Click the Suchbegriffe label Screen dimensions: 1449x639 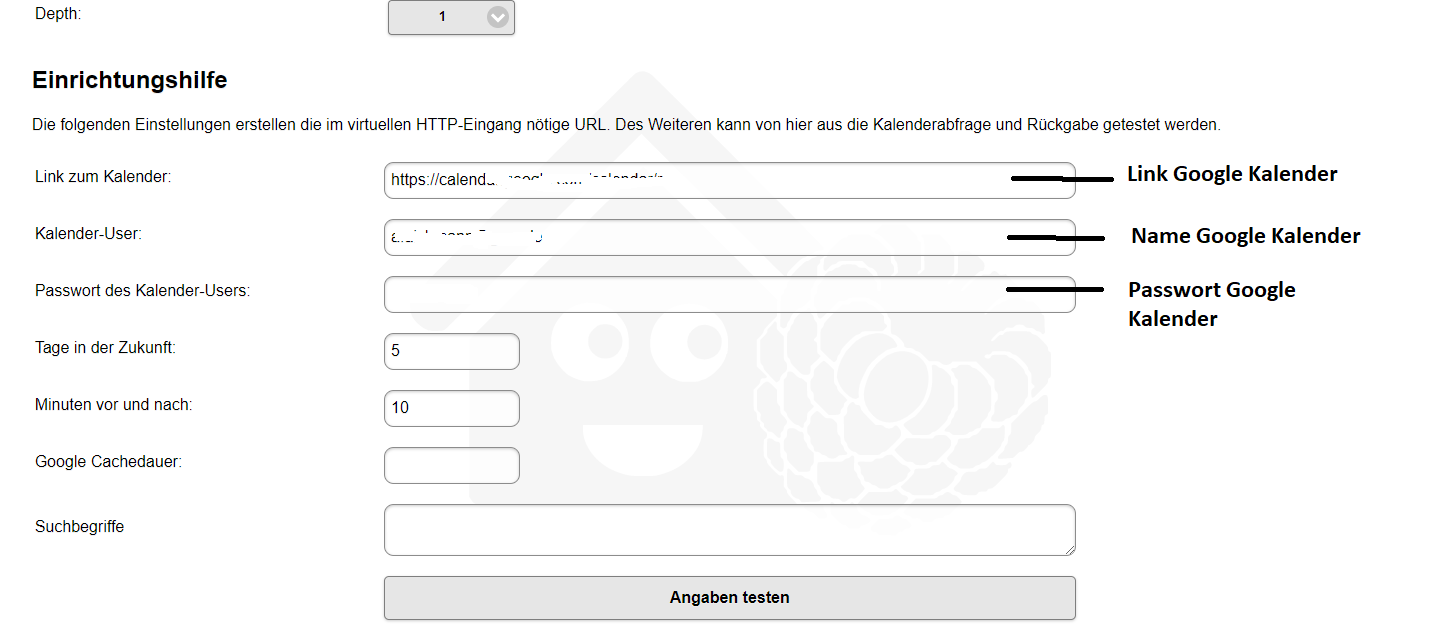[x=80, y=526]
